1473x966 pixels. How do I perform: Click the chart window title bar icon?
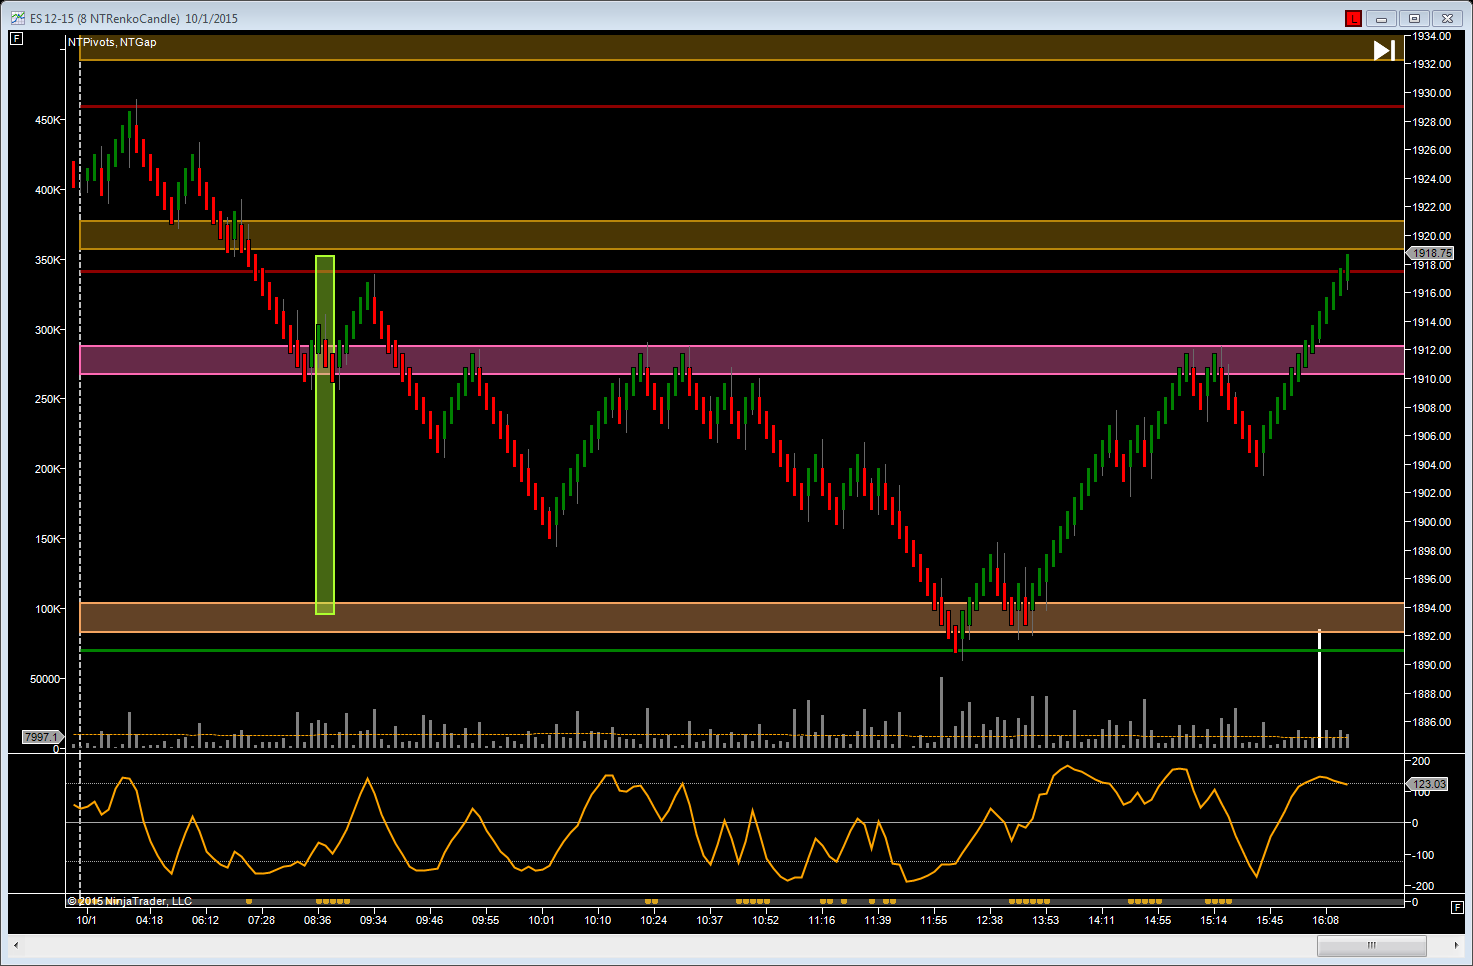[17, 18]
